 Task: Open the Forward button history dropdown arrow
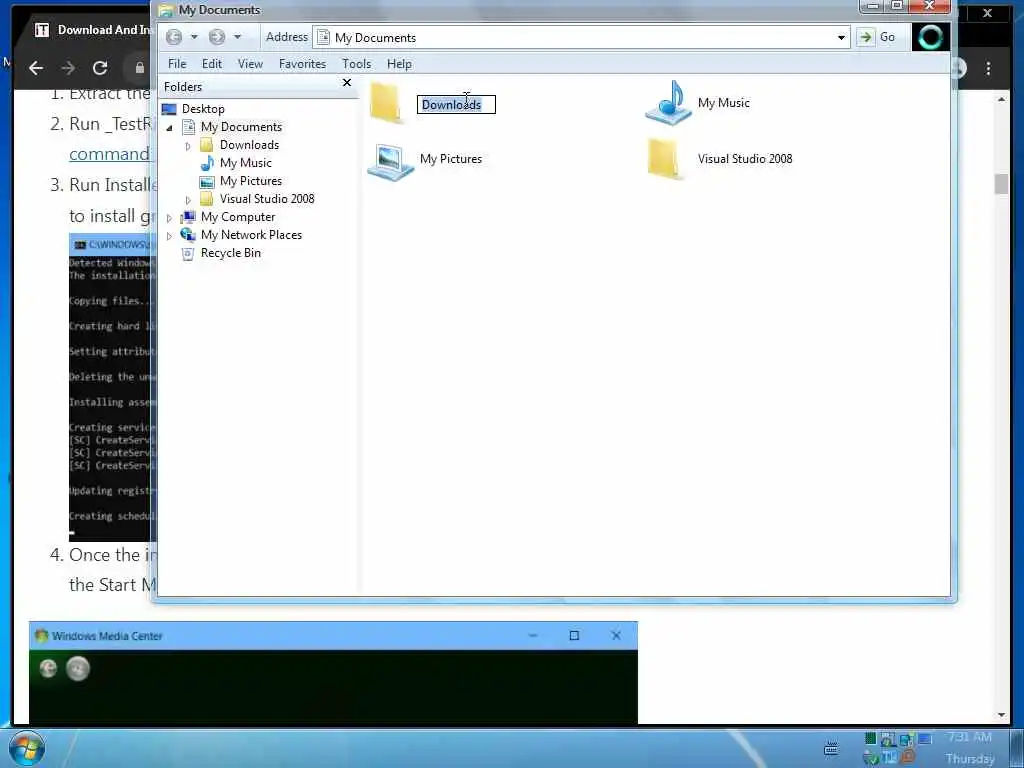point(237,37)
